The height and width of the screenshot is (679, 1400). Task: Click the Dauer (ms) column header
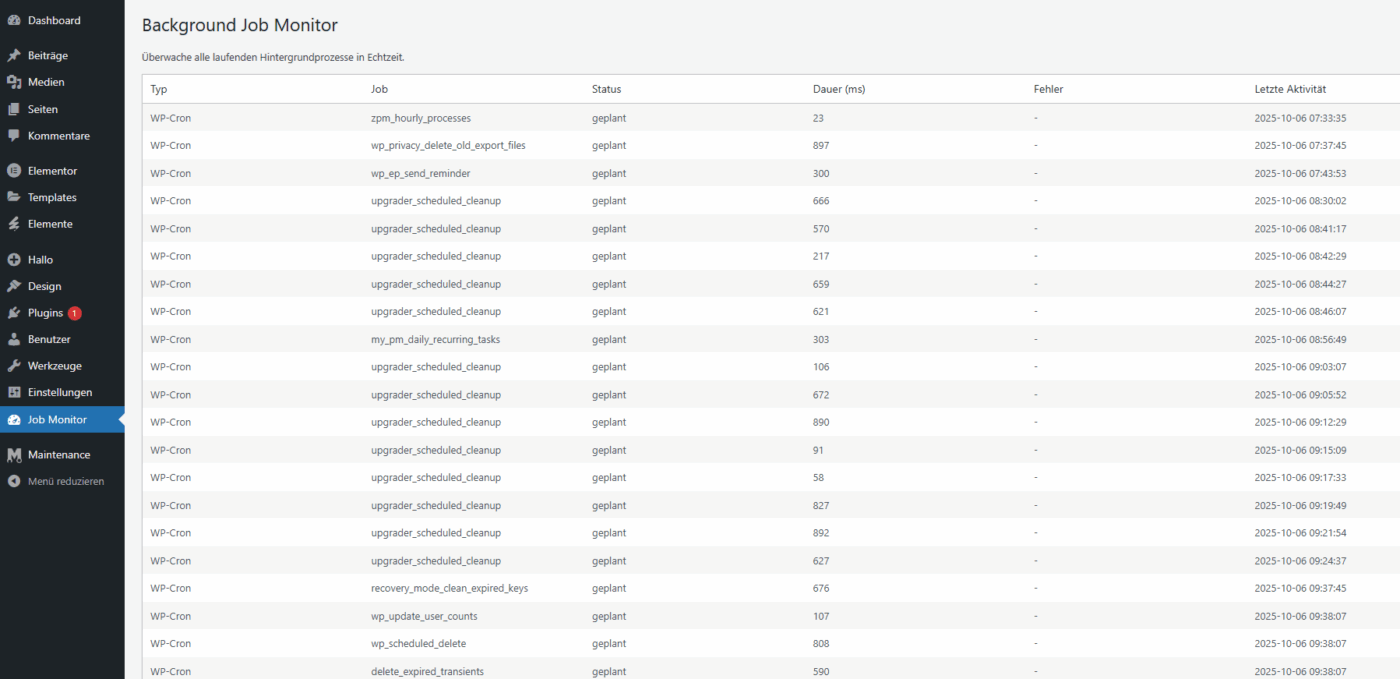coord(838,89)
